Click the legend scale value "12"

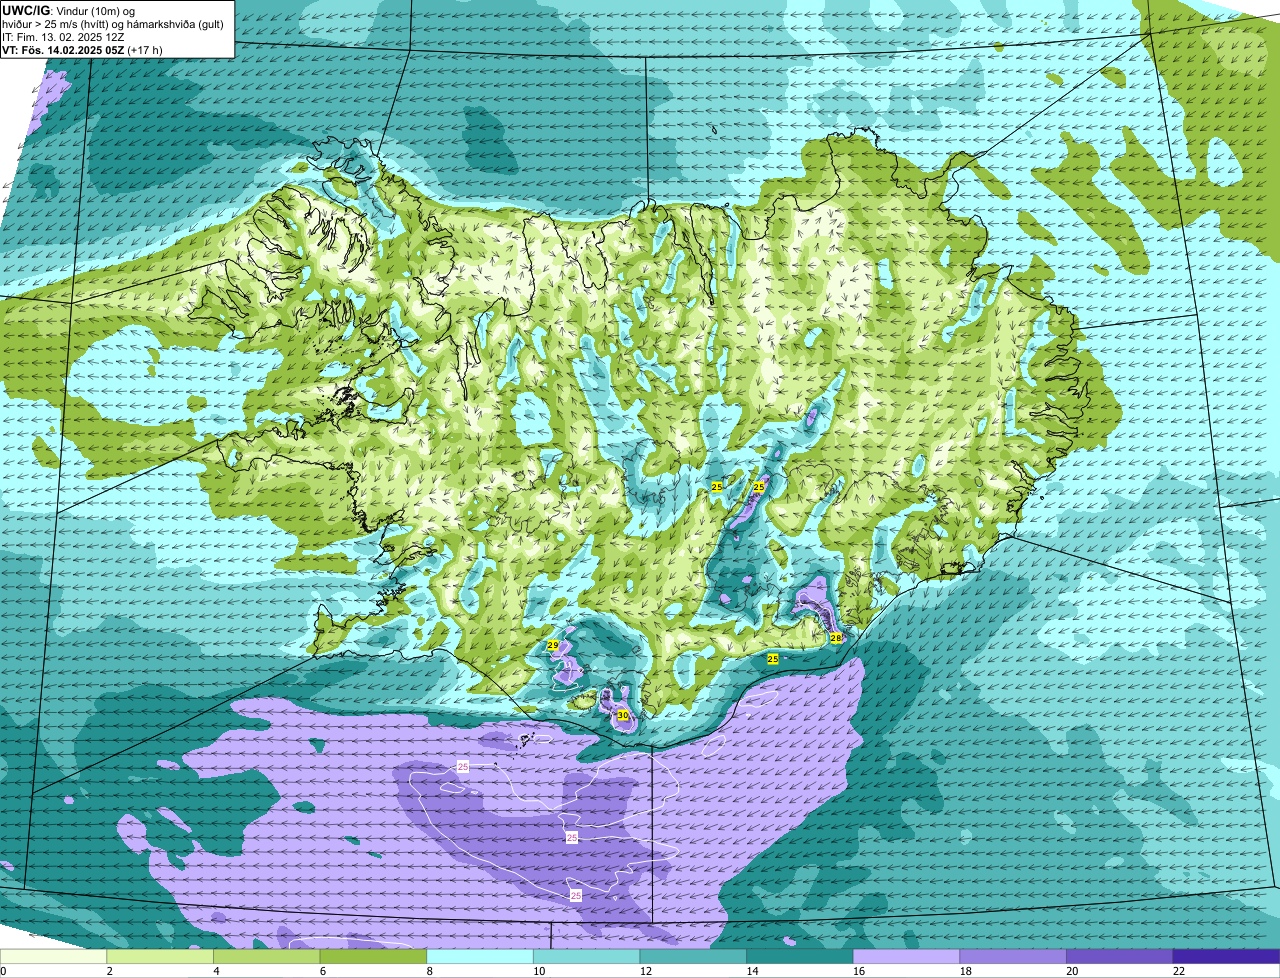point(646,971)
